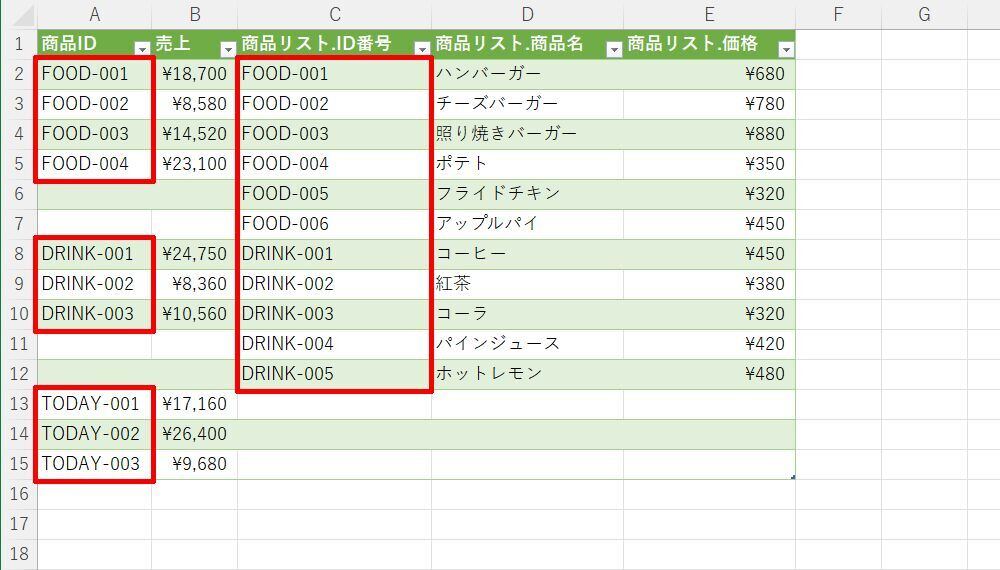Click the 商品リスト.商品名 header cell
The width and height of the screenshot is (1000, 570).
pos(527,44)
